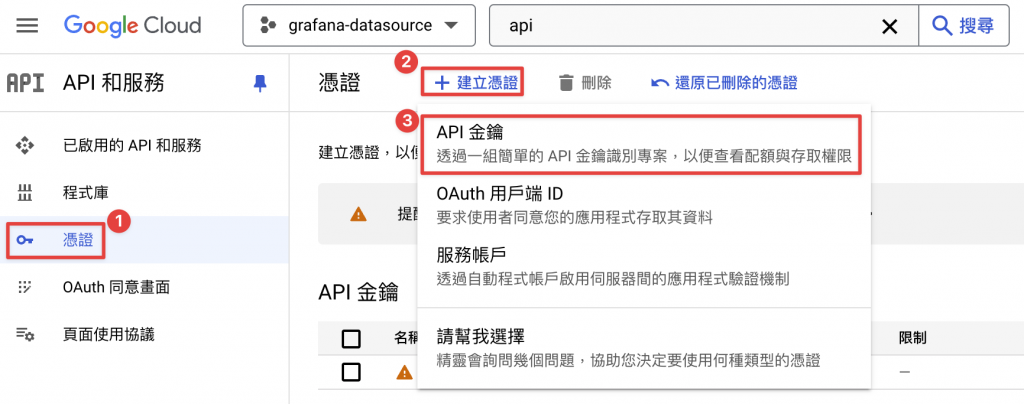Click 還原已刪除的憑證

pos(724,83)
